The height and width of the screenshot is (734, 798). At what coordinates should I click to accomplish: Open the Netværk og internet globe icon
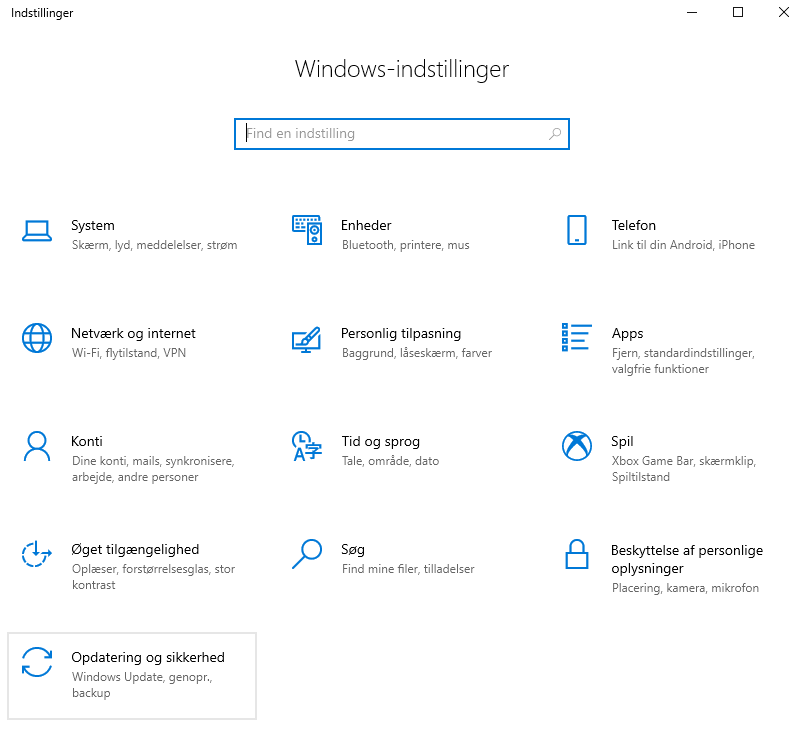pos(37,338)
